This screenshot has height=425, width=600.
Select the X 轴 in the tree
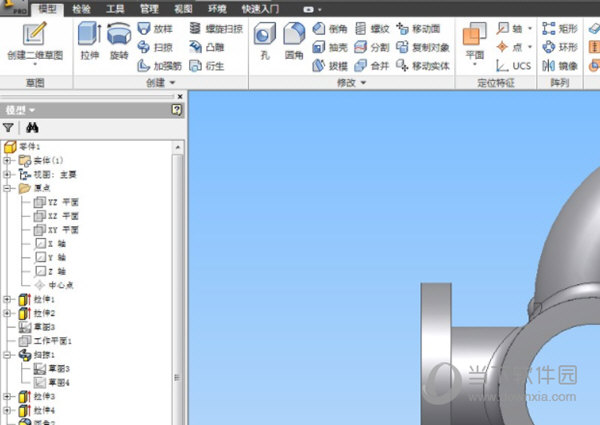[50, 244]
